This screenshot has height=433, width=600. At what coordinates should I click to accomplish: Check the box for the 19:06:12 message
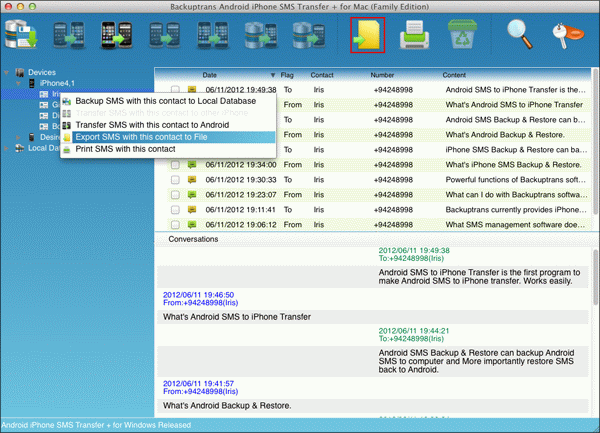click(175, 225)
